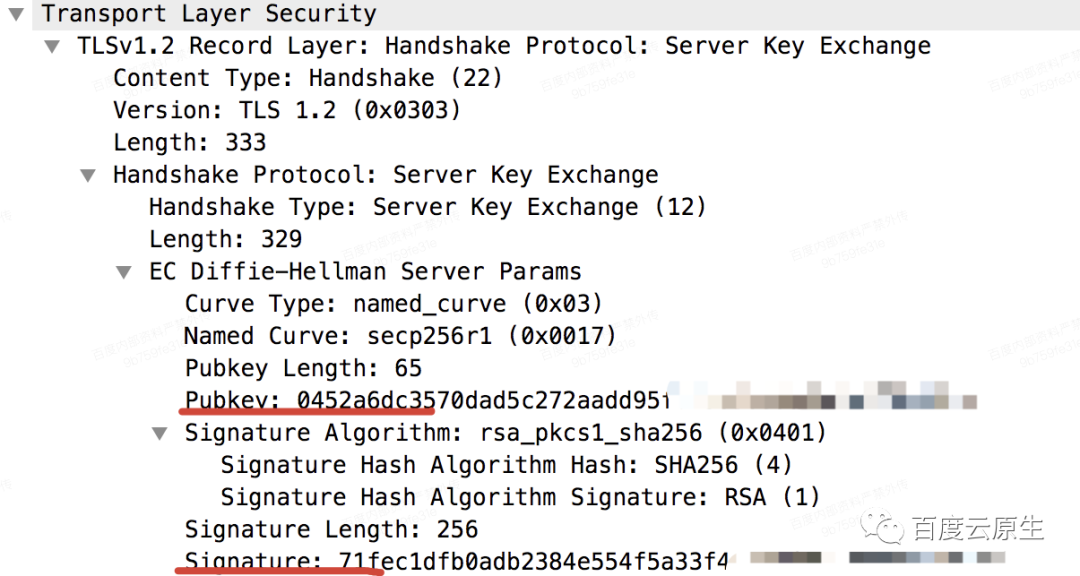Select the Length: 329 row

tap(225, 239)
